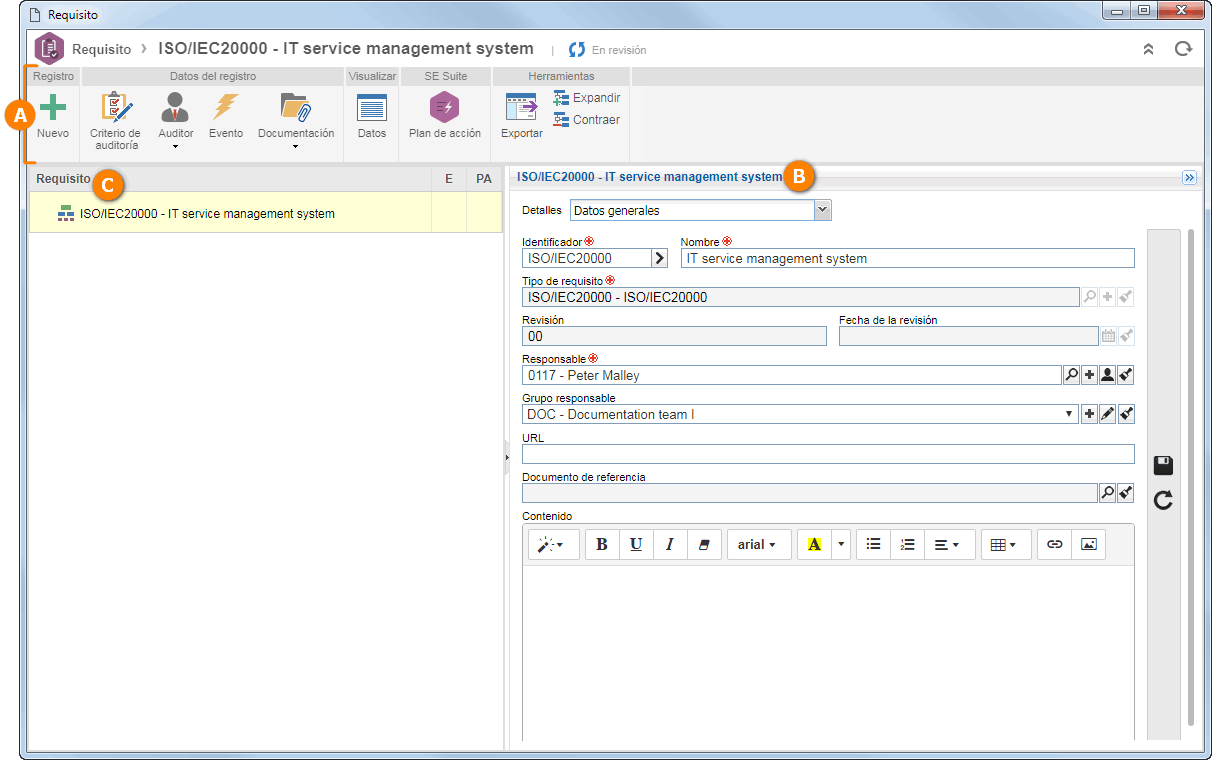
Task: Click the add plus icon for Responsable
Action: (1090, 375)
